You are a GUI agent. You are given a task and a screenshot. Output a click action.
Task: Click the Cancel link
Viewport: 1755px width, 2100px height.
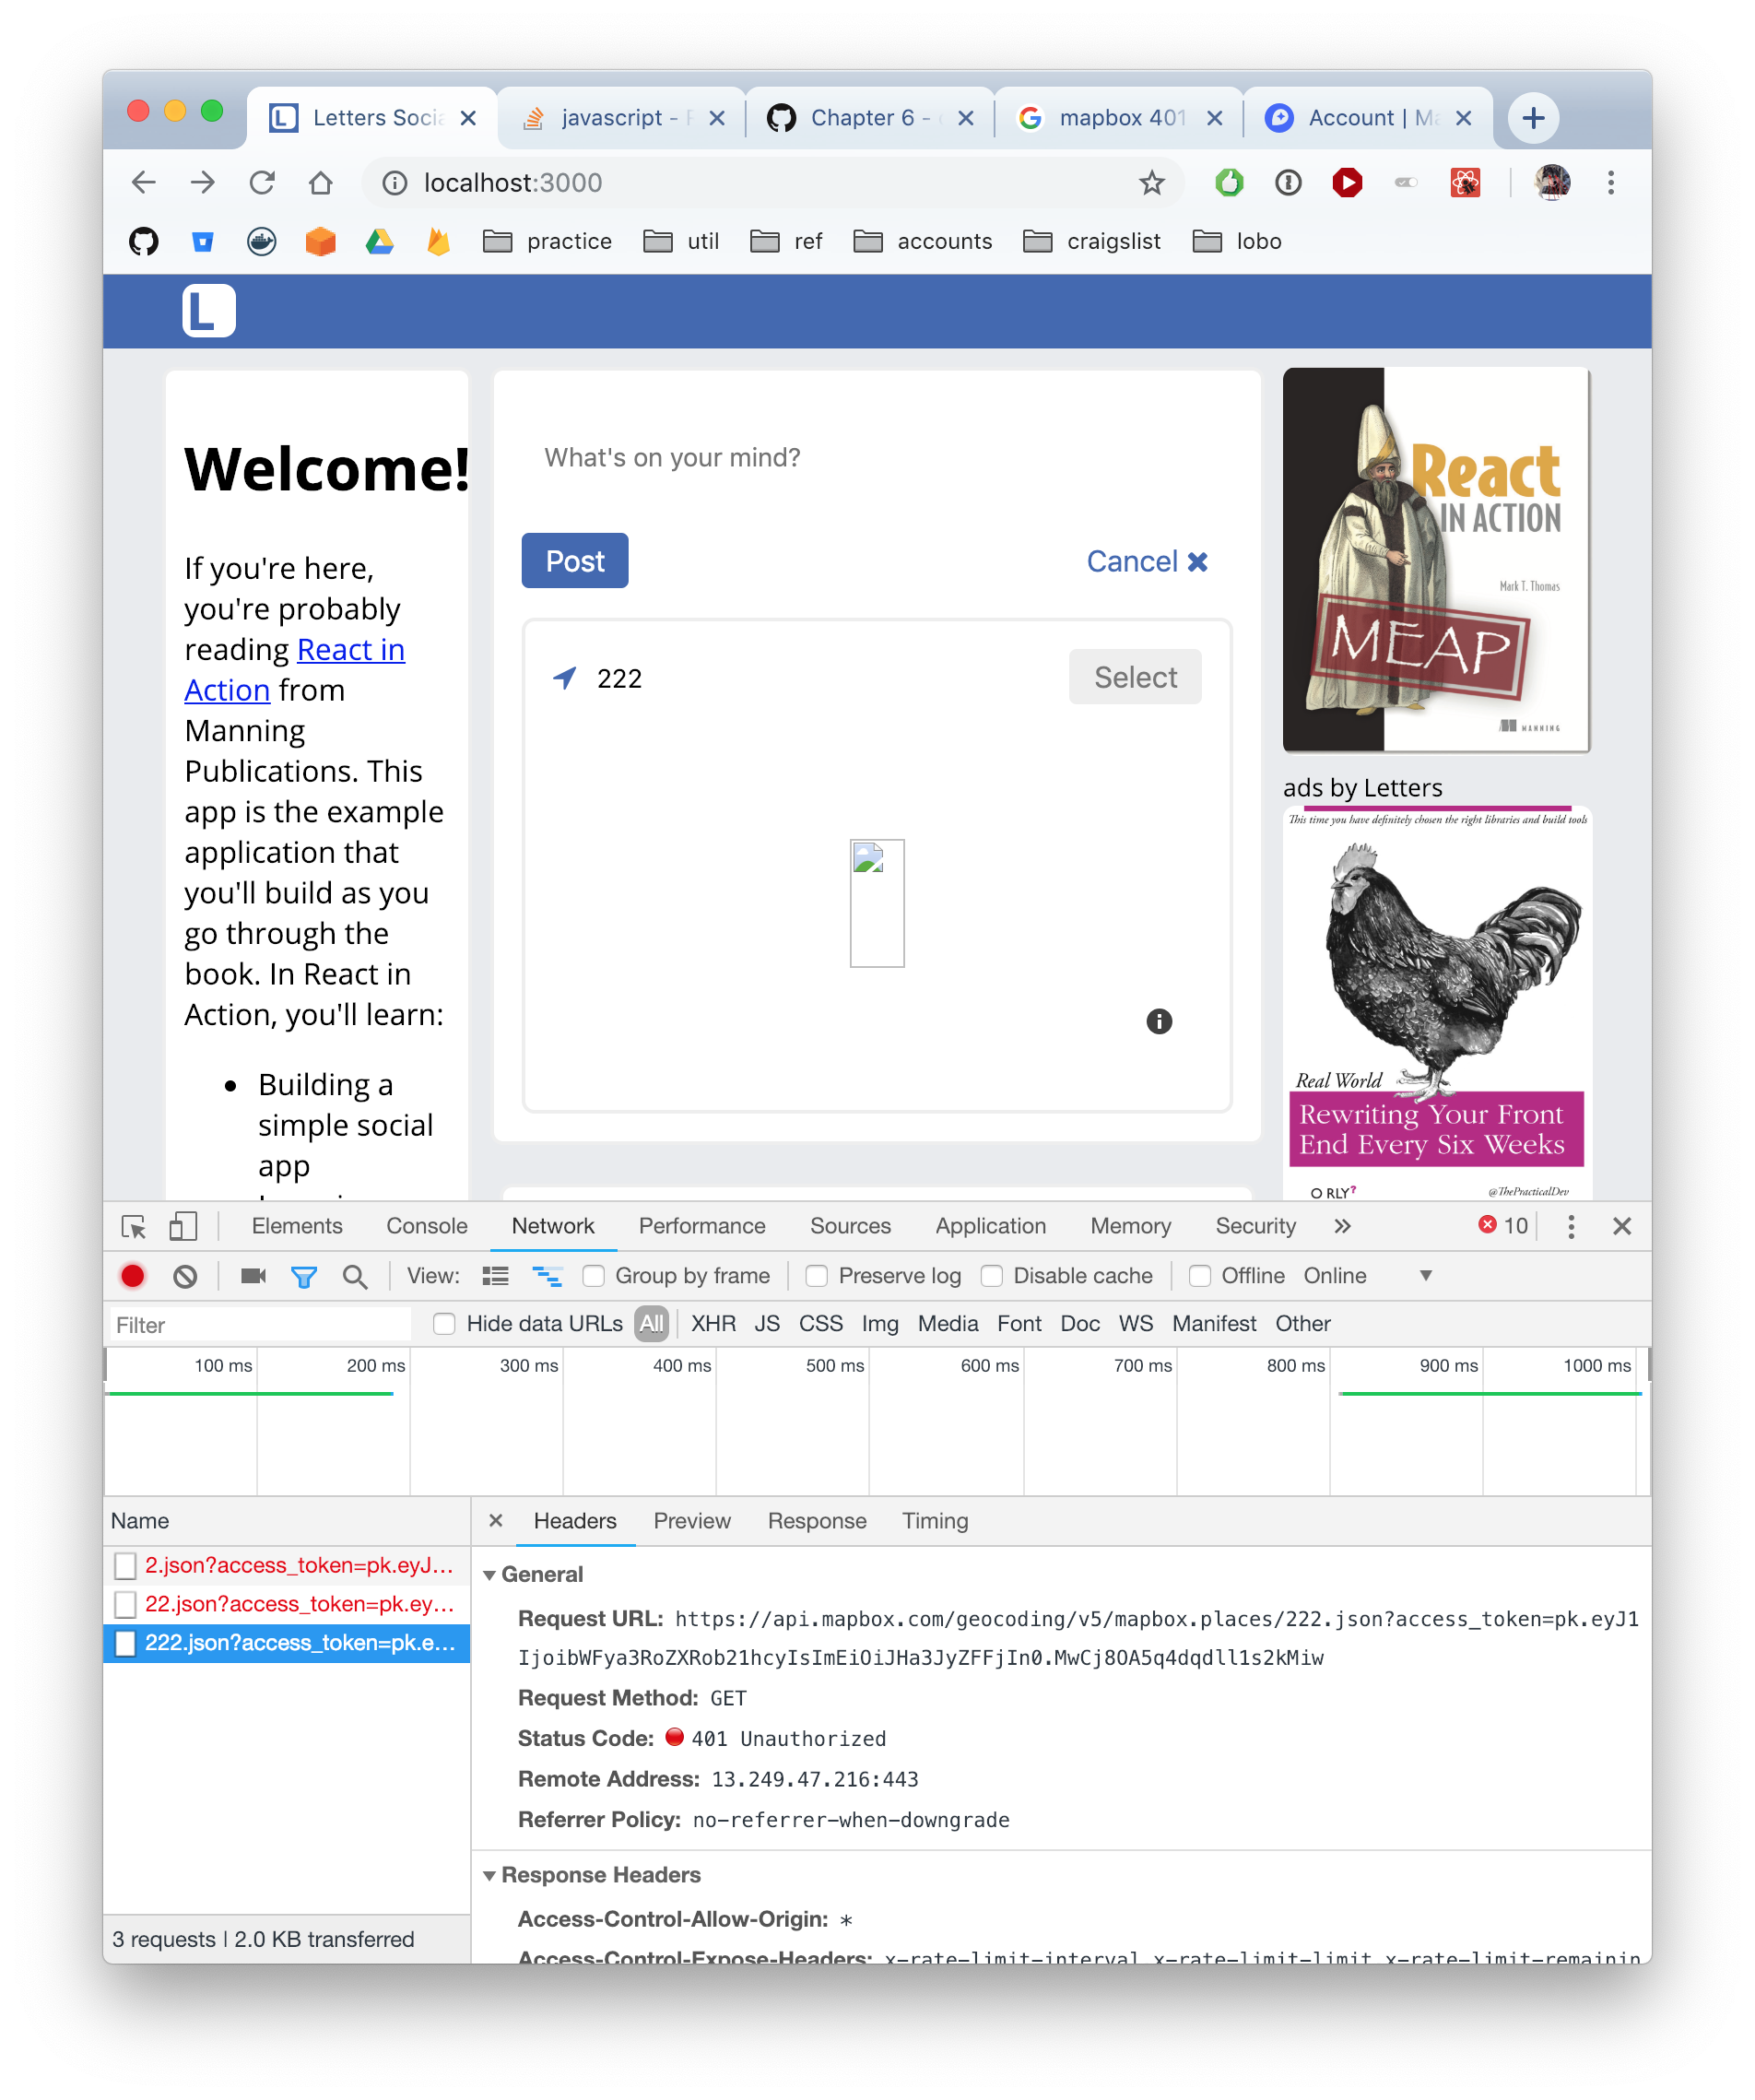click(x=1147, y=562)
